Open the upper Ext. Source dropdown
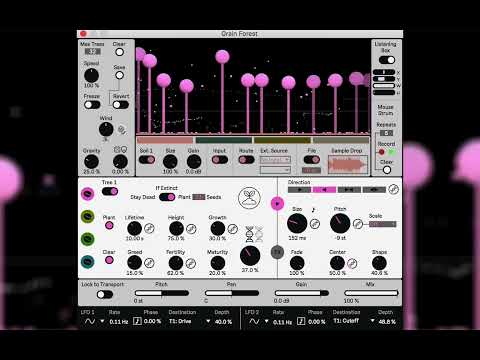Viewport: 480px width, 360px height. 275,160
